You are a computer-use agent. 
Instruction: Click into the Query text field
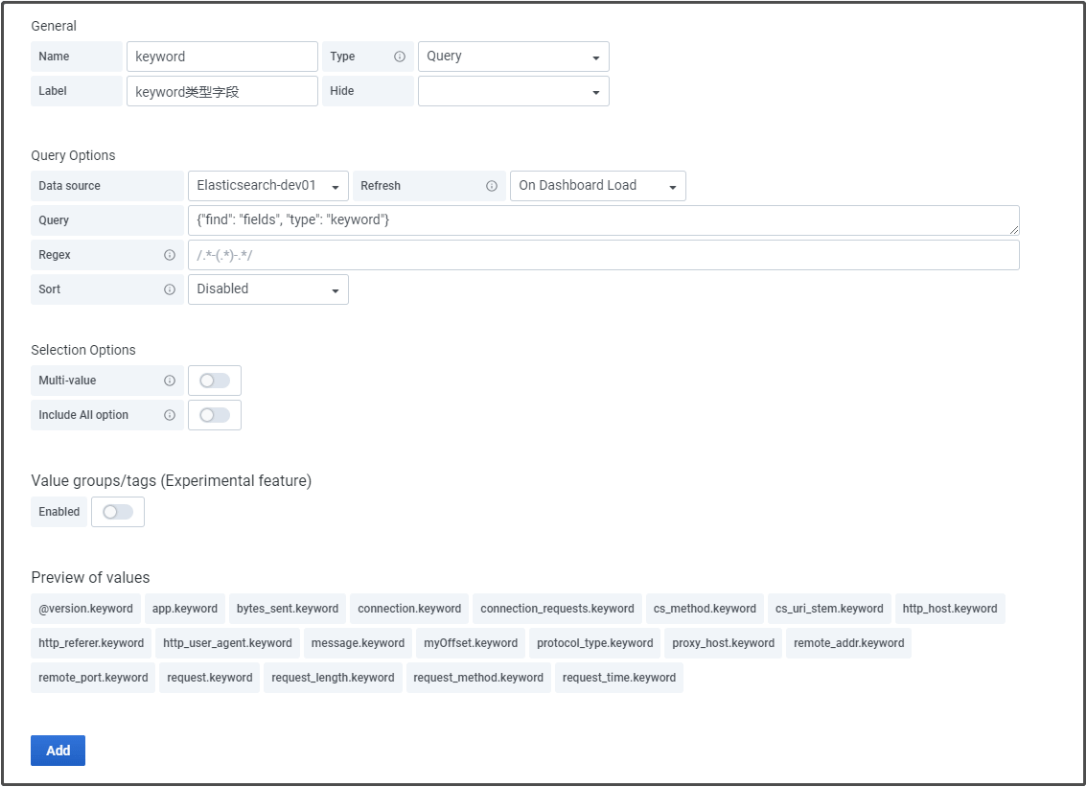(600, 220)
